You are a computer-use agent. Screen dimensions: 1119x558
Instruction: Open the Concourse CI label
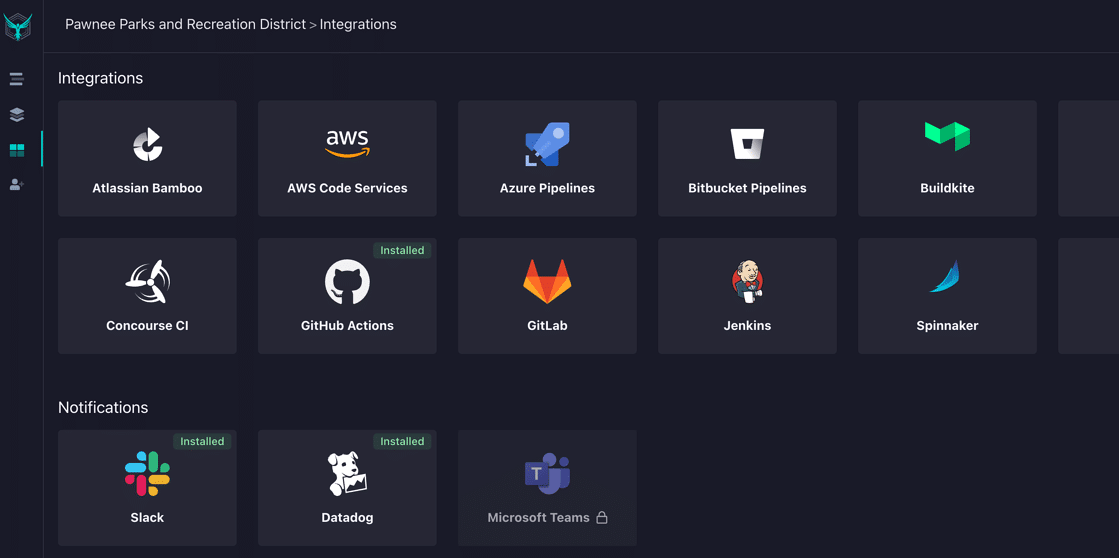click(x=147, y=325)
